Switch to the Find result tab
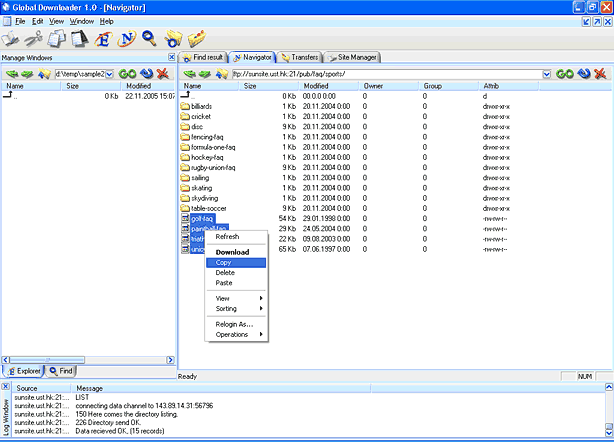Image resolution: width=614 pixels, height=442 pixels. click(203, 57)
